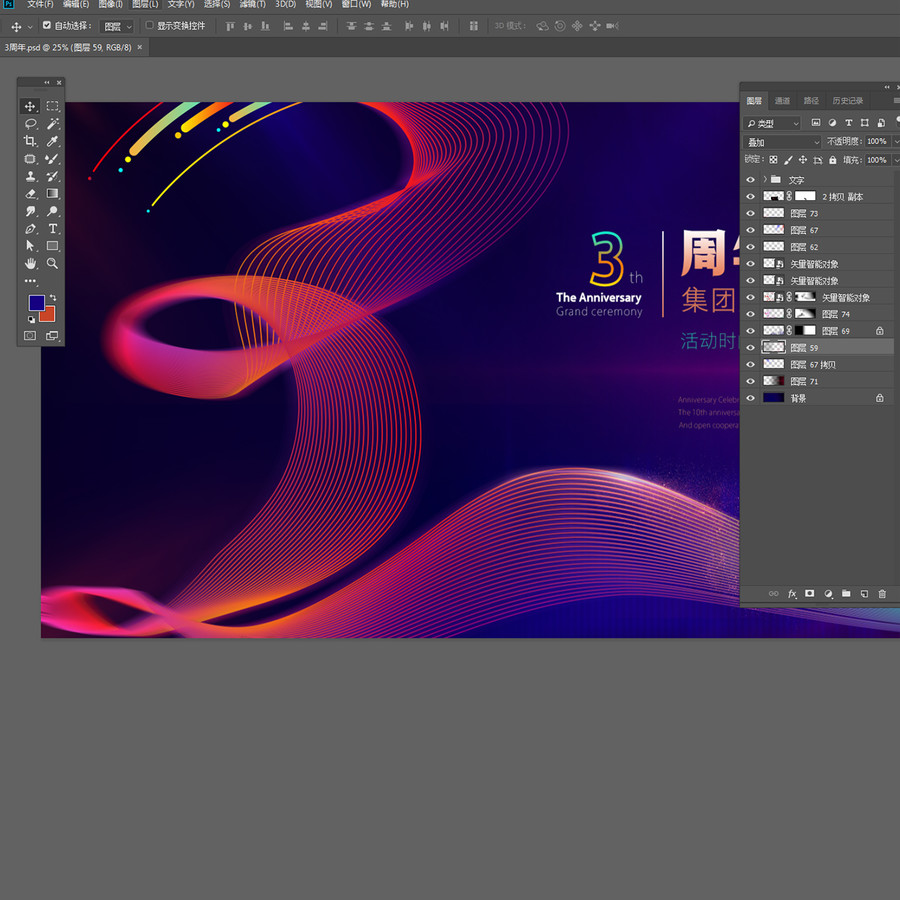Switch to the 通道 Channels tab
900x900 pixels.
782,101
